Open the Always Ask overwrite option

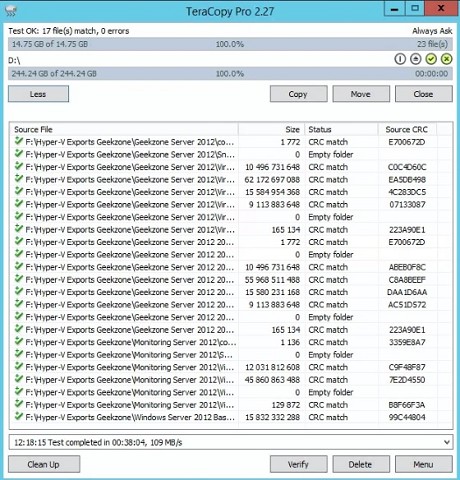click(432, 31)
